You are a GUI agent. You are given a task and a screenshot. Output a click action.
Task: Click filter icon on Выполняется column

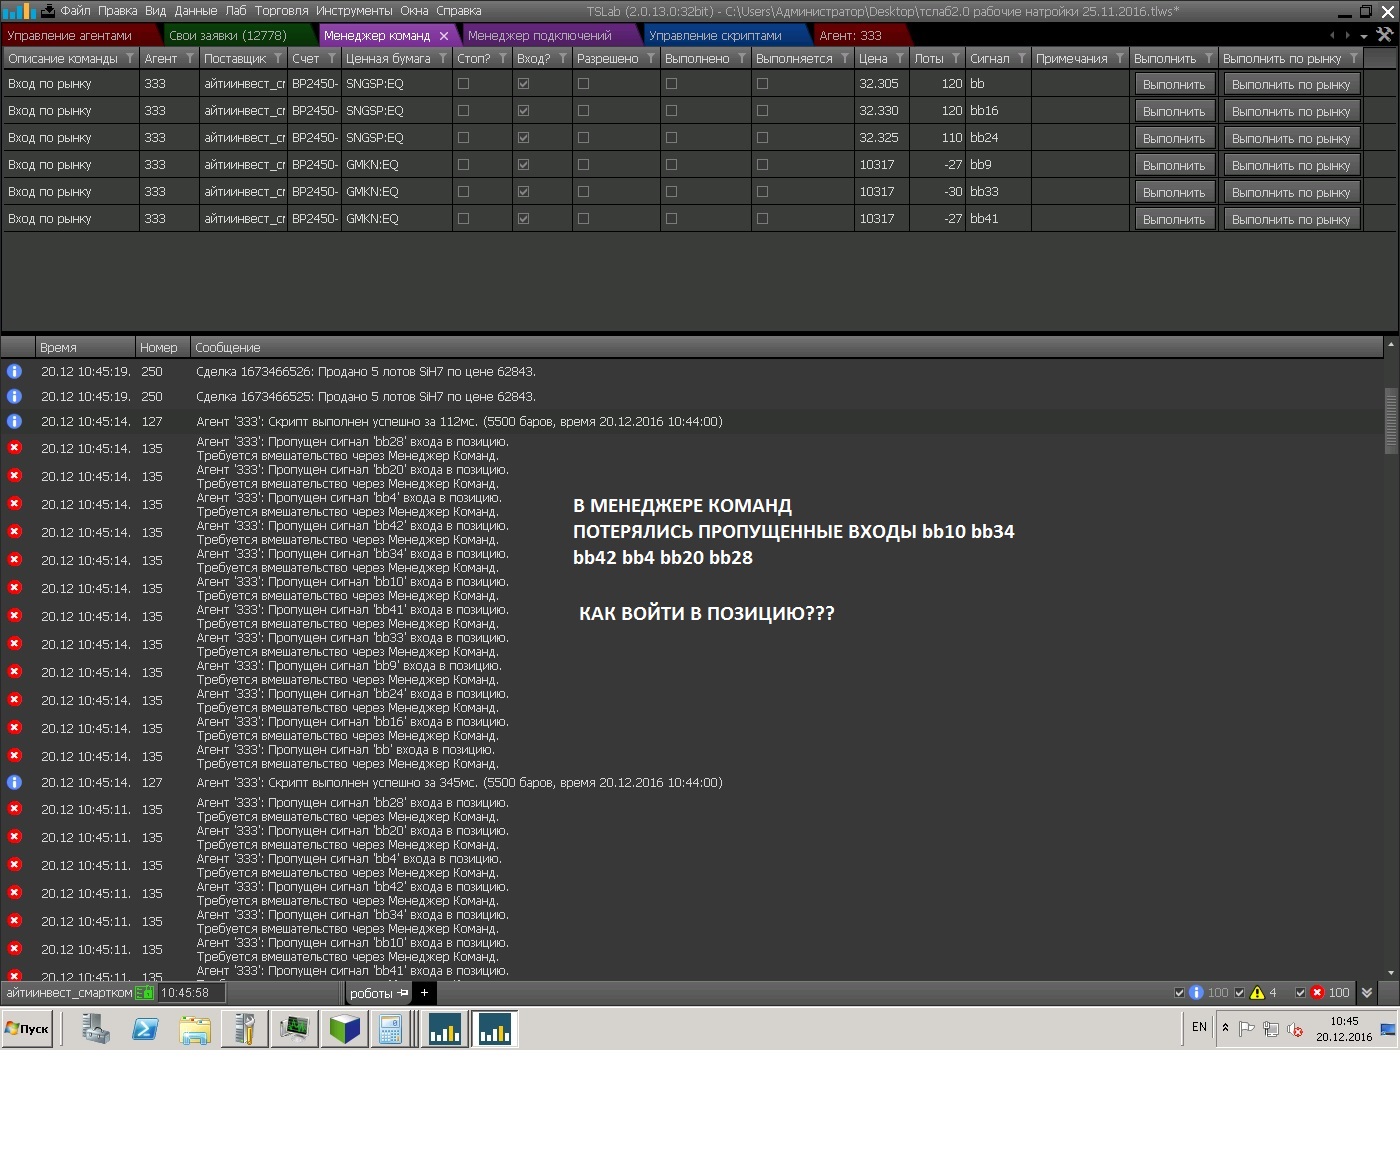[845, 58]
